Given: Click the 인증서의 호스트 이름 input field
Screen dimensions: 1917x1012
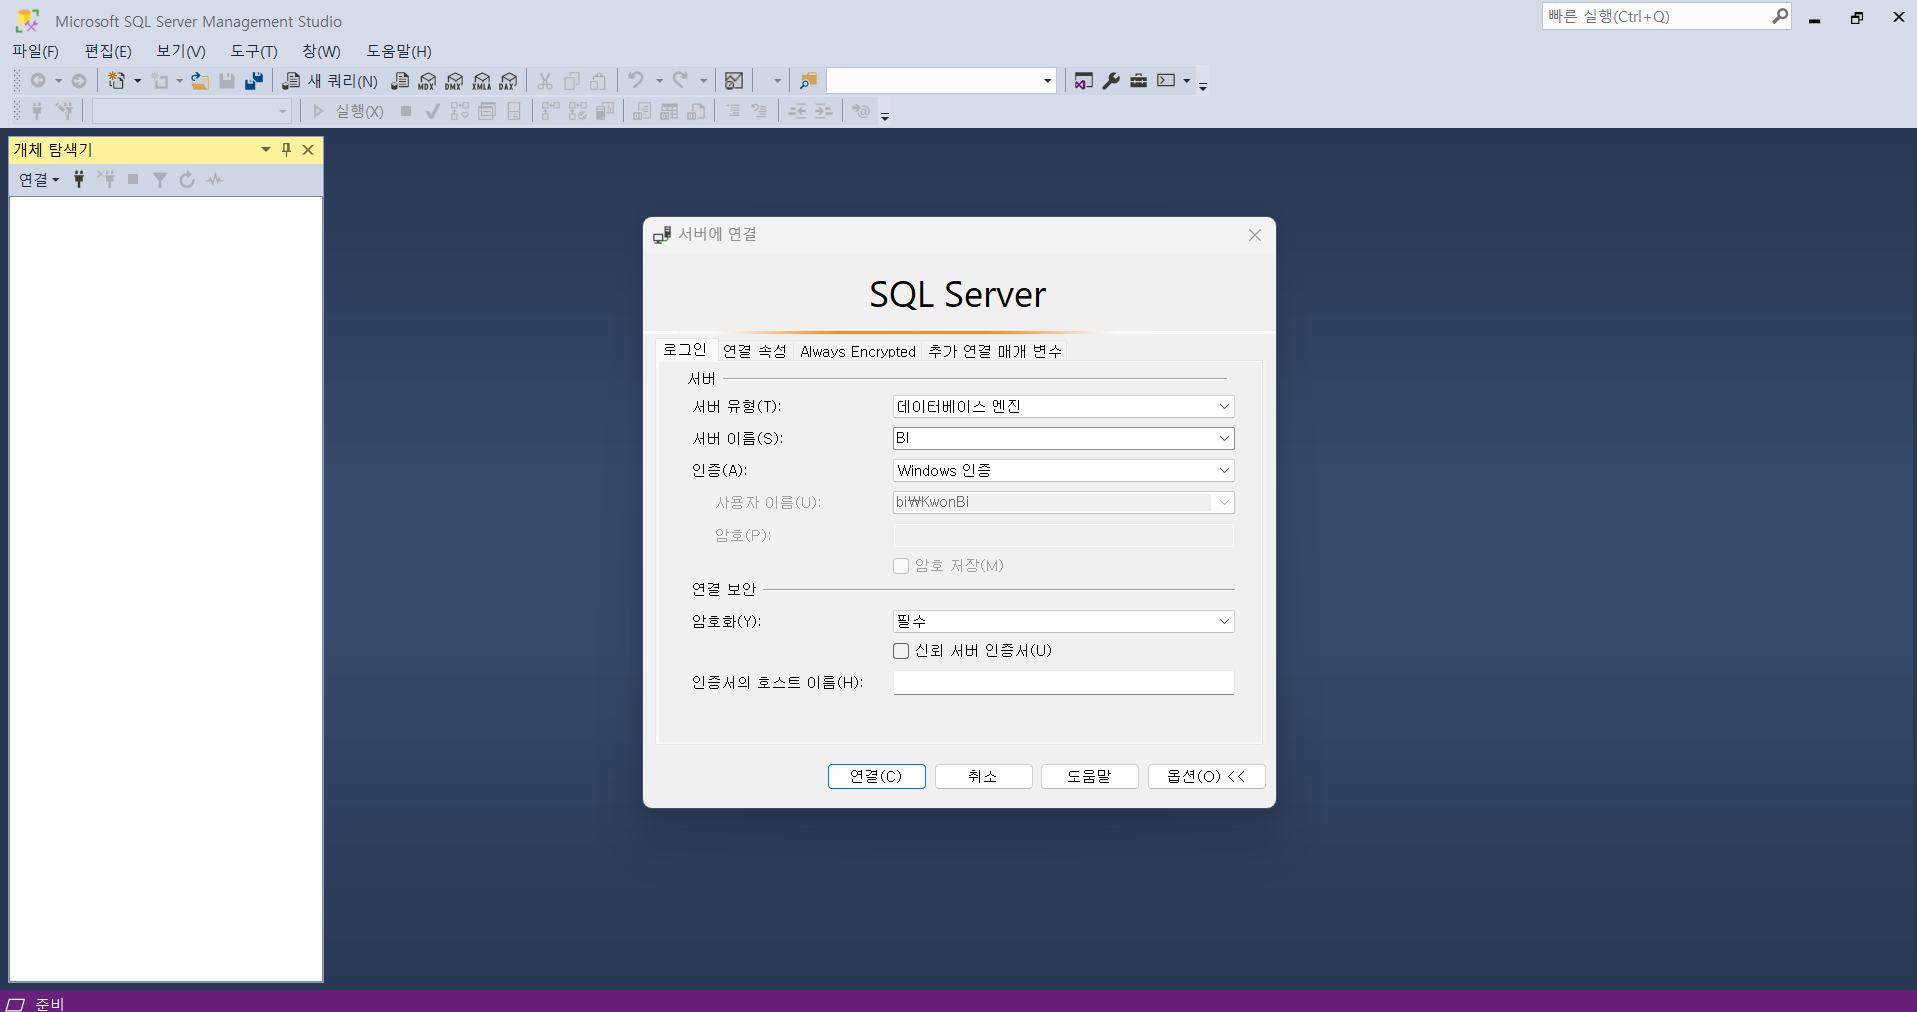Looking at the screenshot, I should click(x=1064, y=682).
